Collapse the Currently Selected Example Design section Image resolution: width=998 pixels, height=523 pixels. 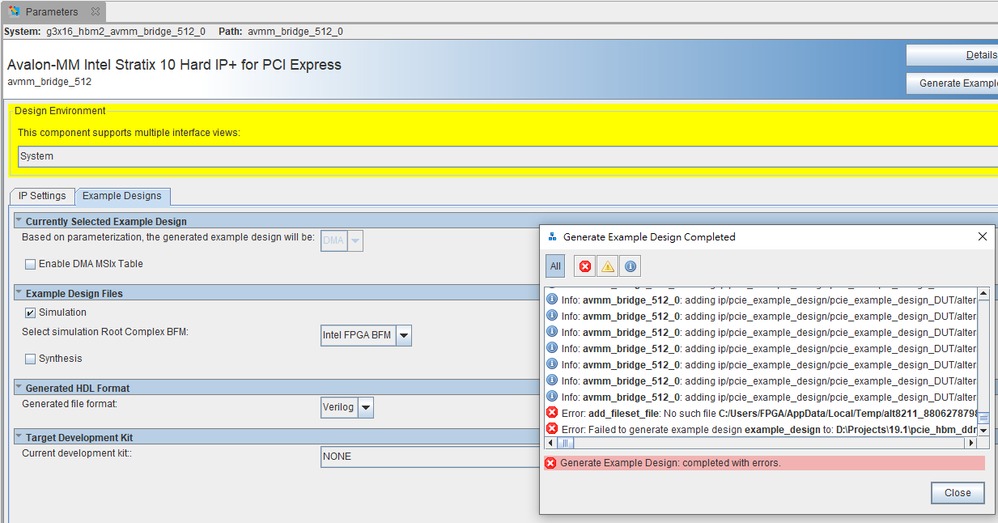(18, 220)
